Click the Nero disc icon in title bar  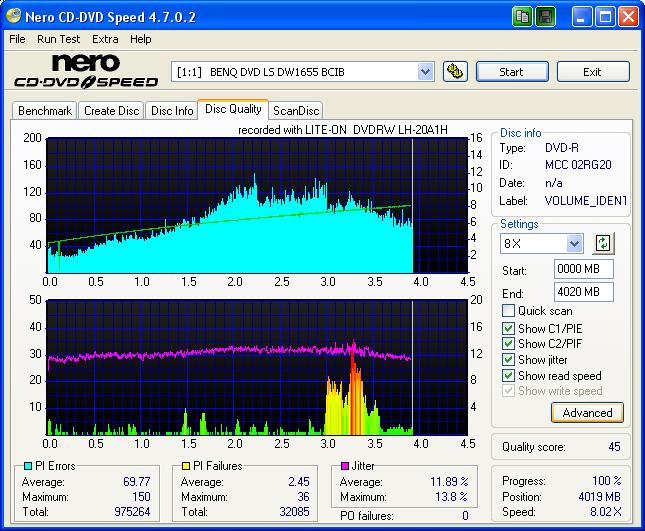(14, 15)
